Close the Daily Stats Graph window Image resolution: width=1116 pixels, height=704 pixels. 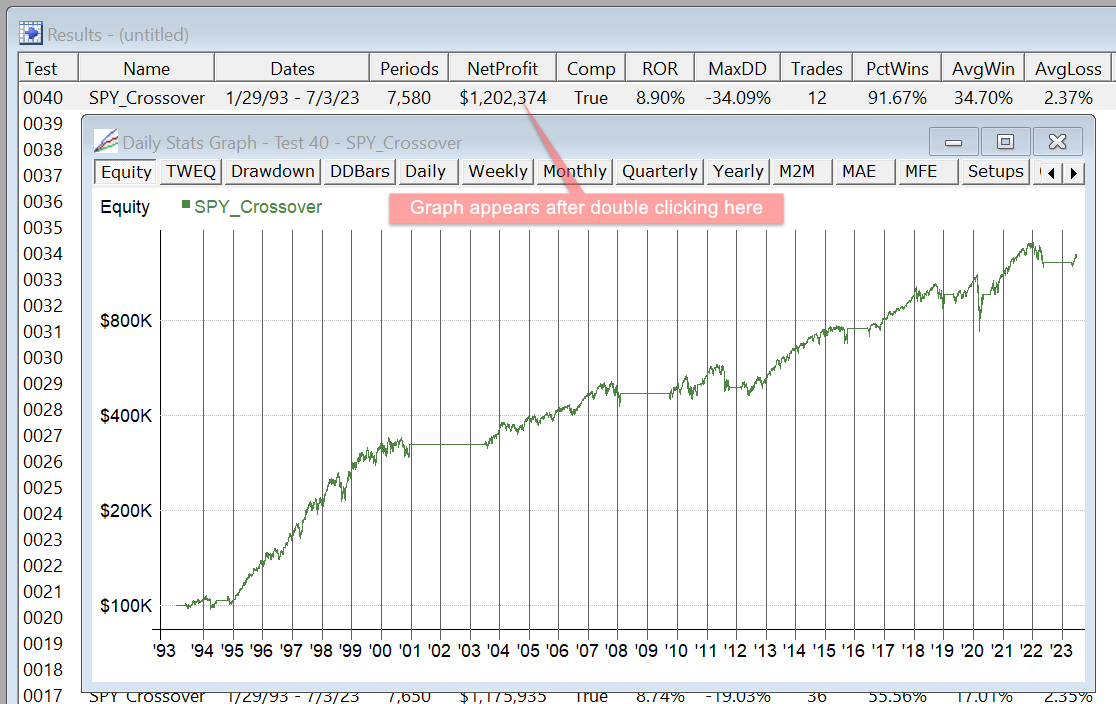click(1057, 141)
